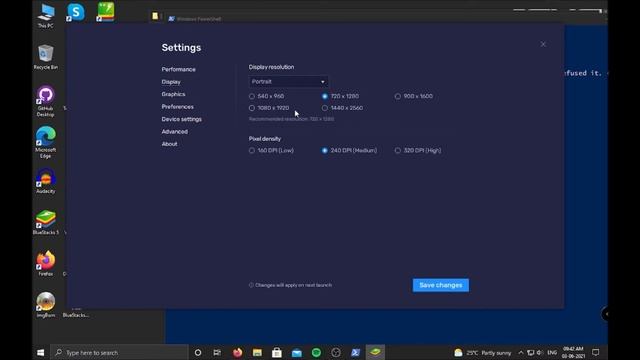Switch to Firefox in the taskbar
This screenshot has width=640, height=360.
[237, 352]
